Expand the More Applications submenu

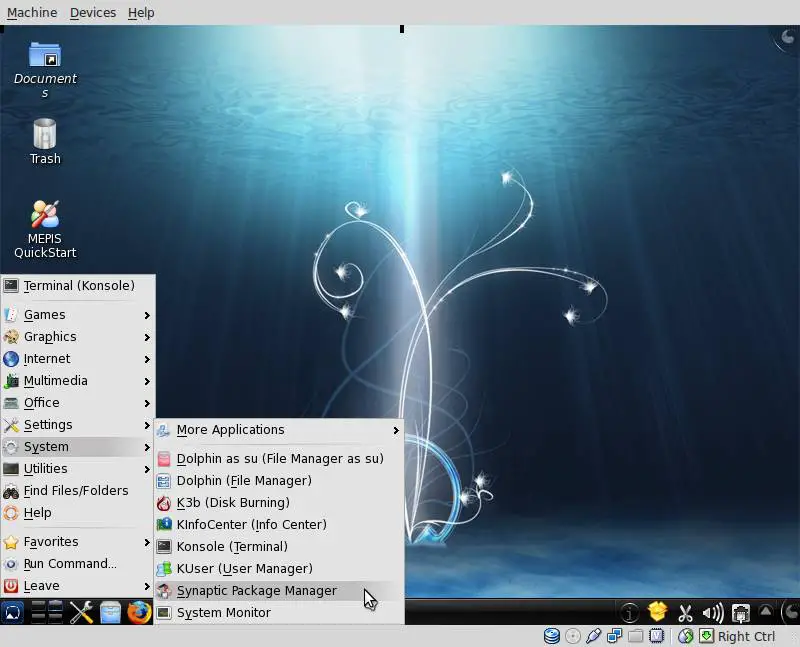(x=279, y=430)
